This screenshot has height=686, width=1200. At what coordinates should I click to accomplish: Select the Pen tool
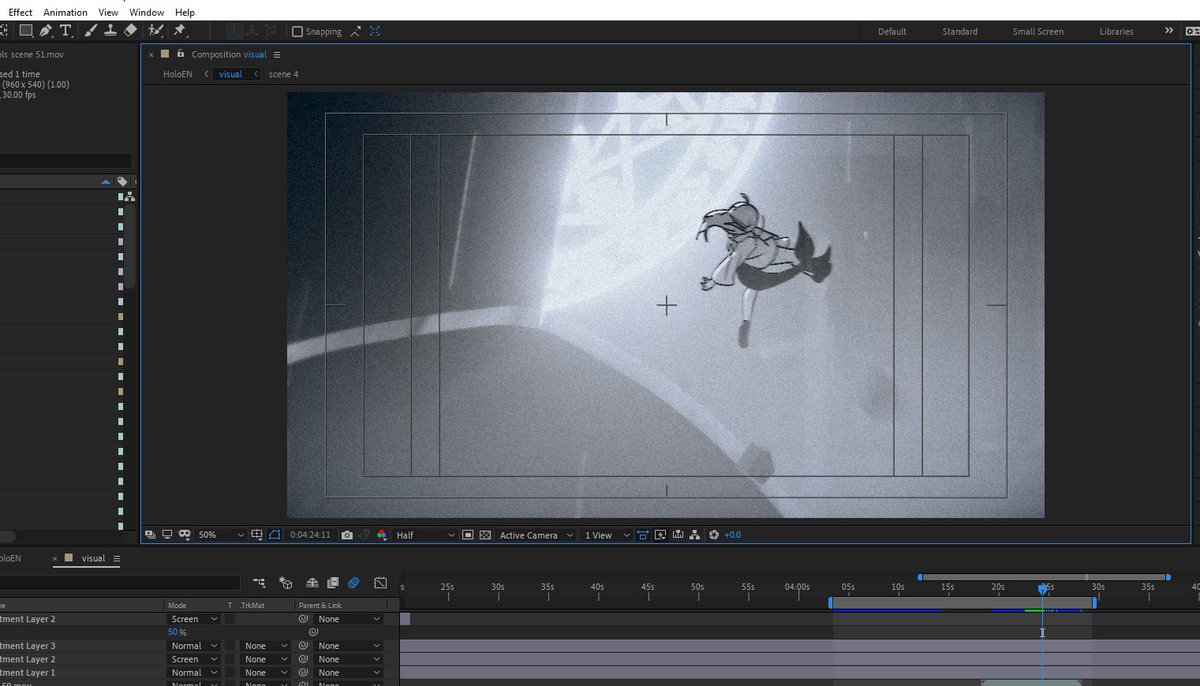(46, 31)
